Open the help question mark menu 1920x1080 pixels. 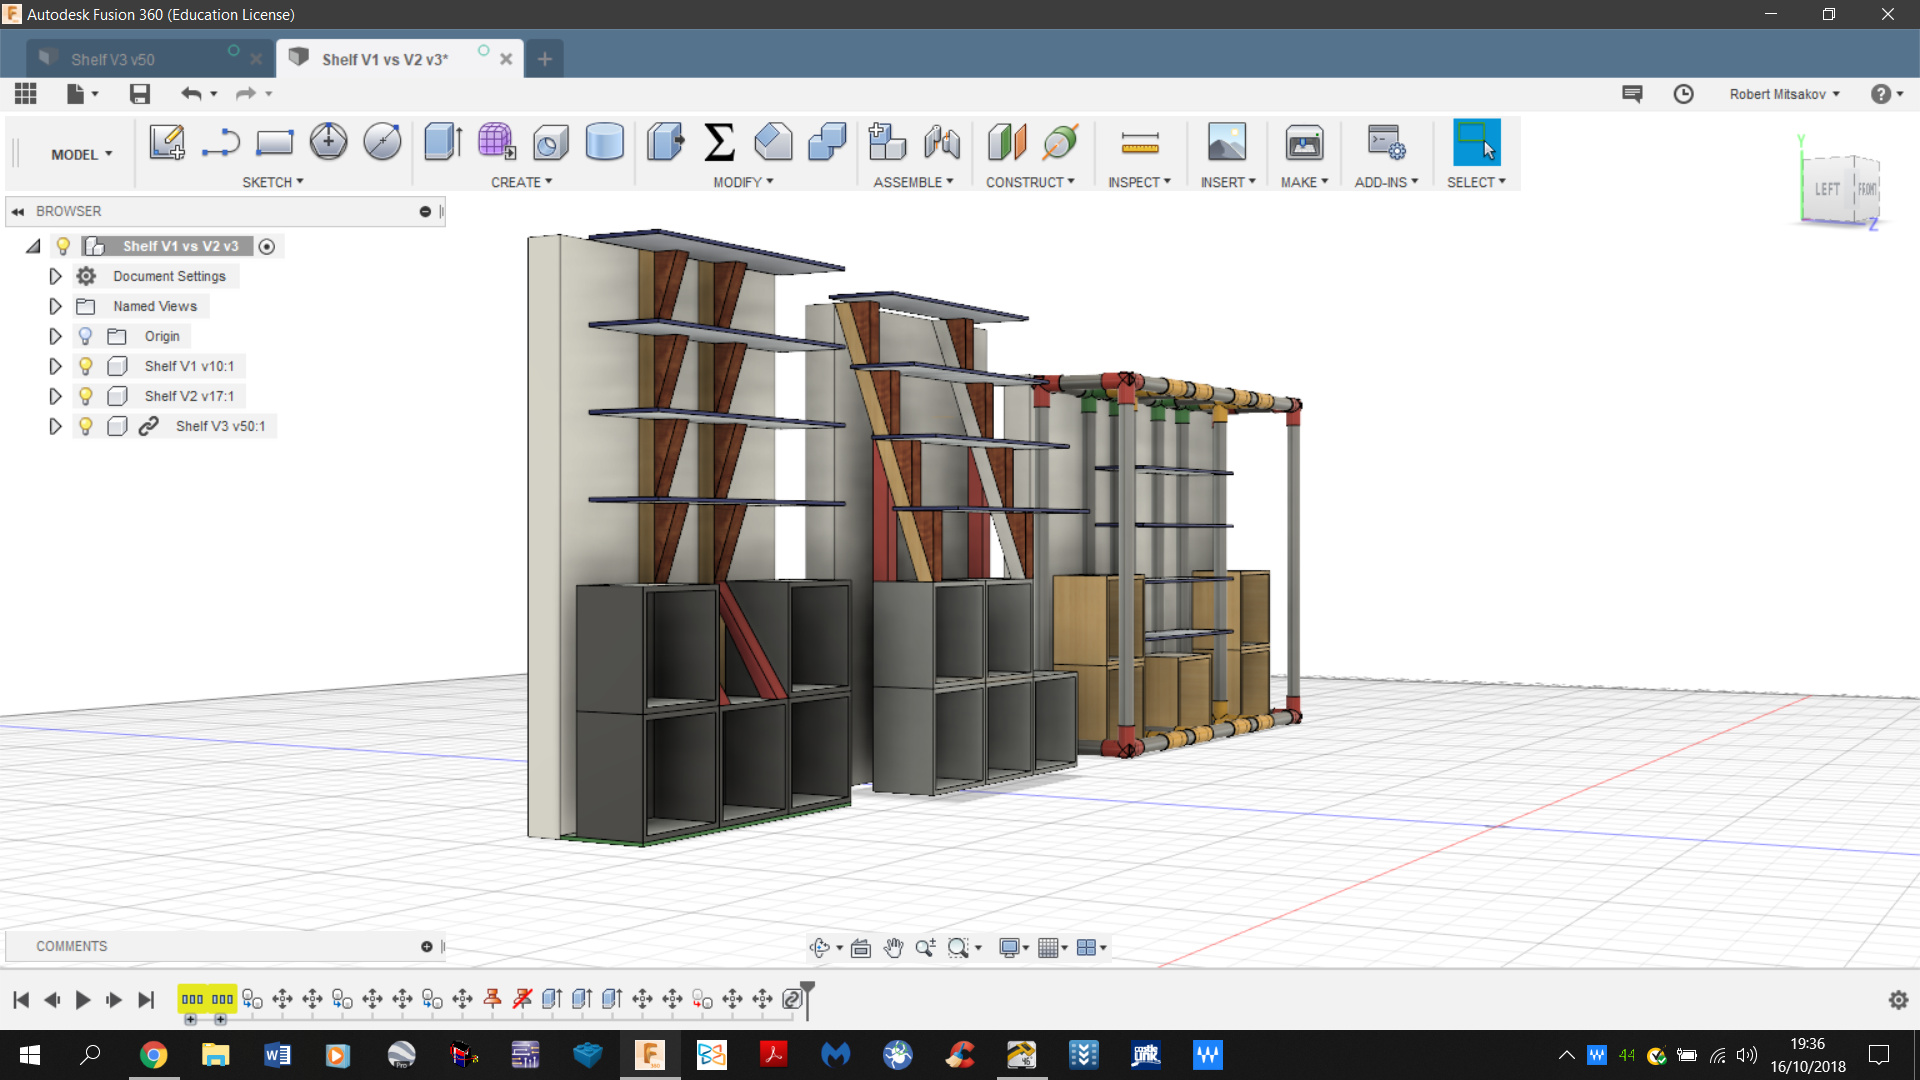[x=1886, y=94]
